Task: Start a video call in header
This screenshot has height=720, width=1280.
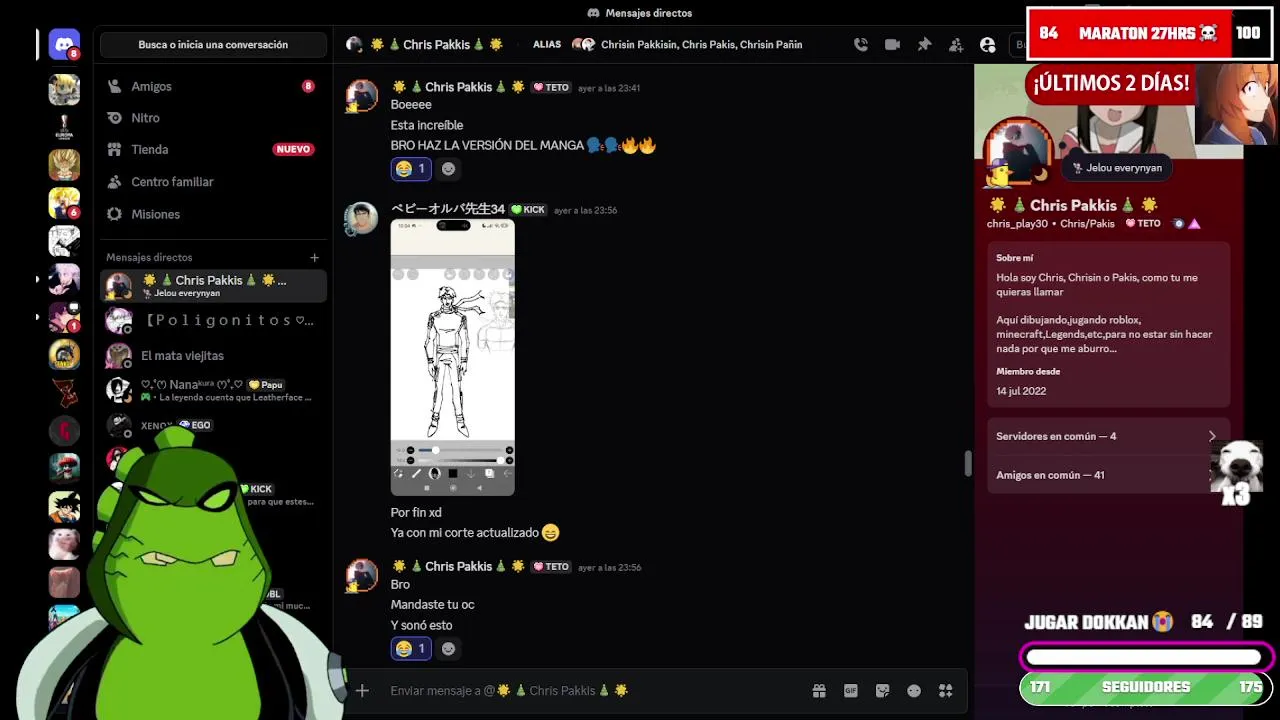Action: 892,44
